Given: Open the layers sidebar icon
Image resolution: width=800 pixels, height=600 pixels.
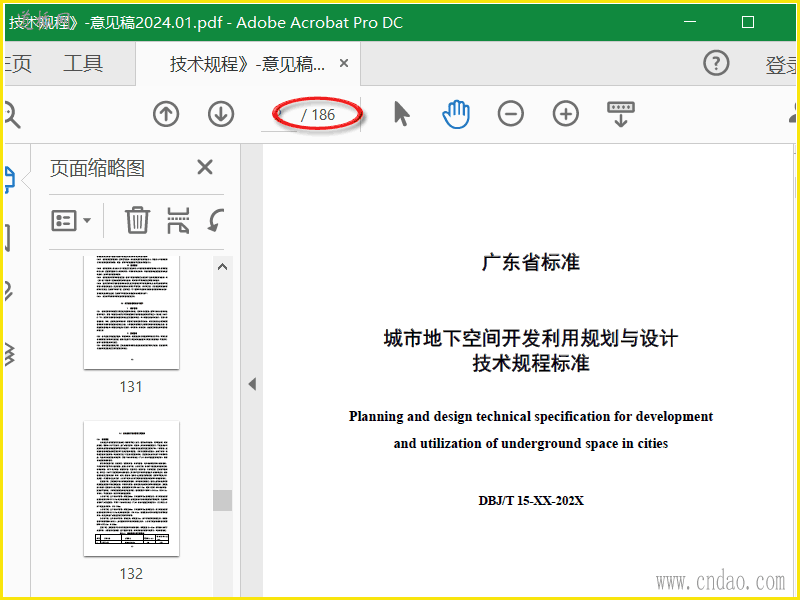Looking at the screenshot, I should pos(9,354).
